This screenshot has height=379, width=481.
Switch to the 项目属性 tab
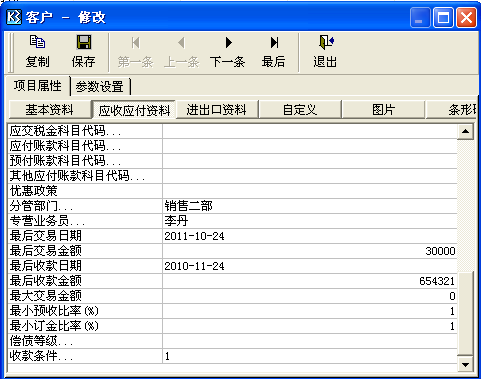pyautogui.click(x=38, y=86)
